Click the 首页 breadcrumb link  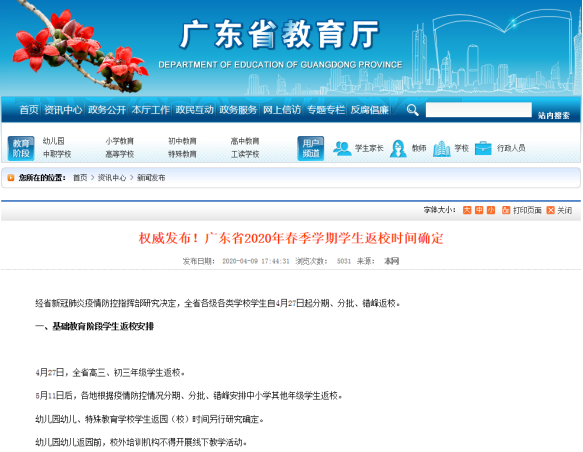[x=80, y=178]
